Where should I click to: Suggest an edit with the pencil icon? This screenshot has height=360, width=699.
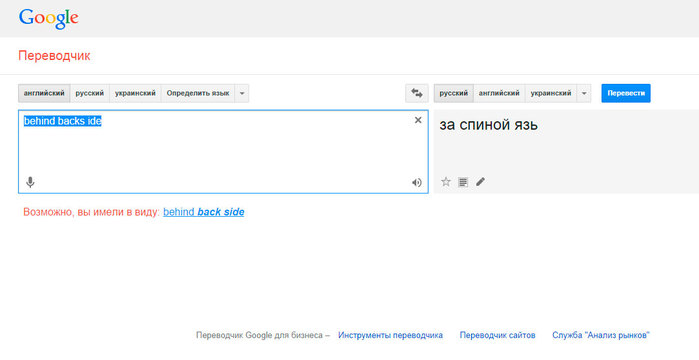pyautogui.click(x=480, y=182)
